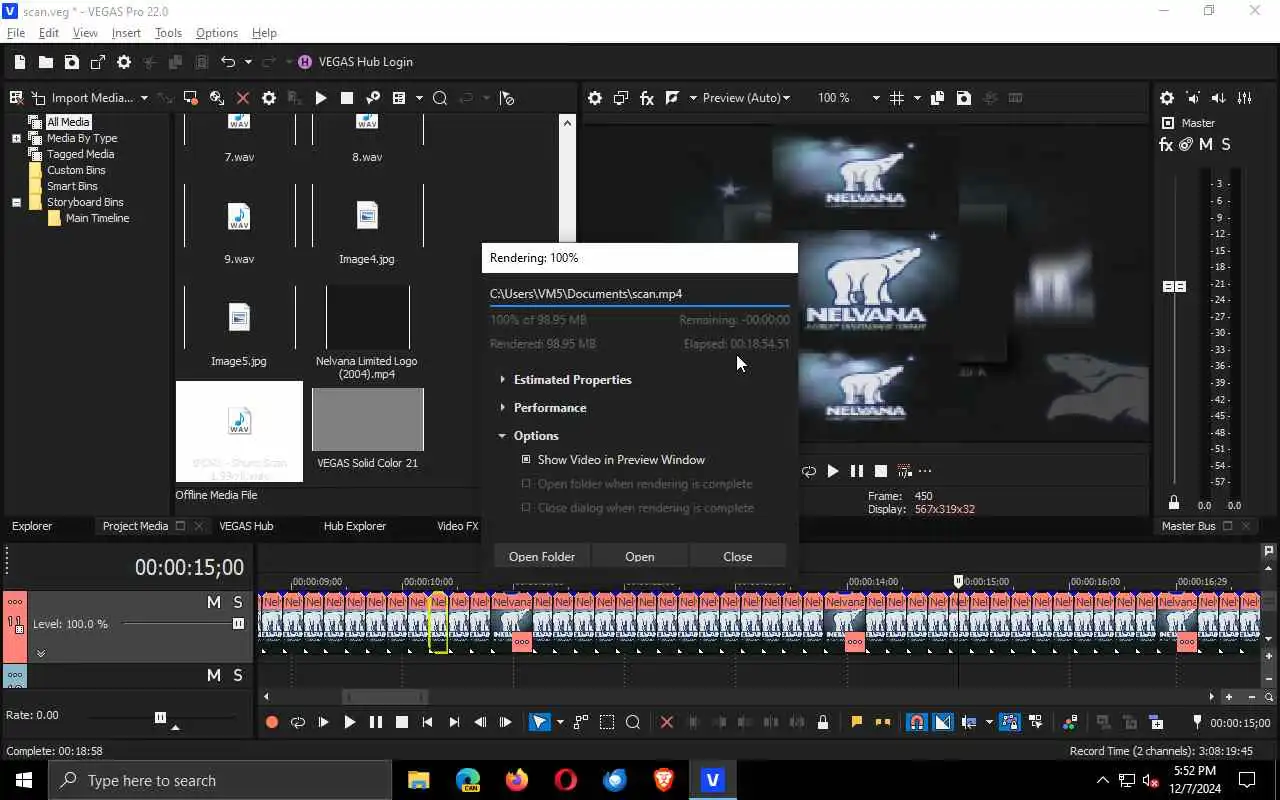Click the search media magnifier icon
Image resolution: width=1280 pixels, height=800 pixels.
pos(440,98)
